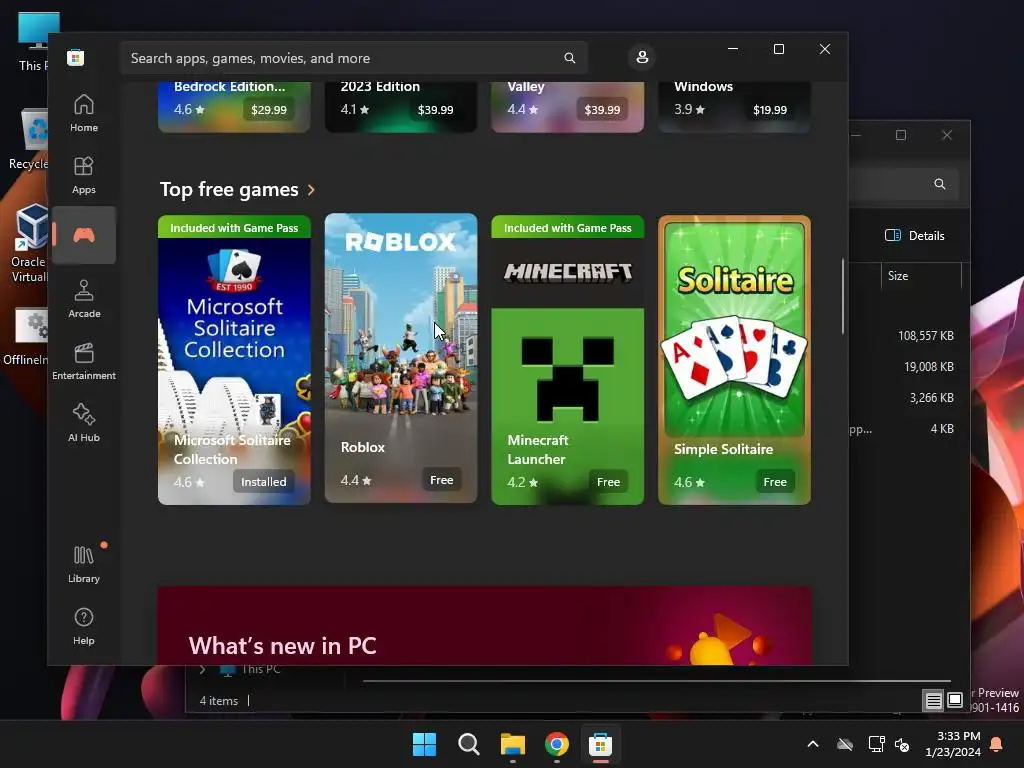
Task: Open Top free games heading link
Action: pyautogui.click(x=229, y=189)
